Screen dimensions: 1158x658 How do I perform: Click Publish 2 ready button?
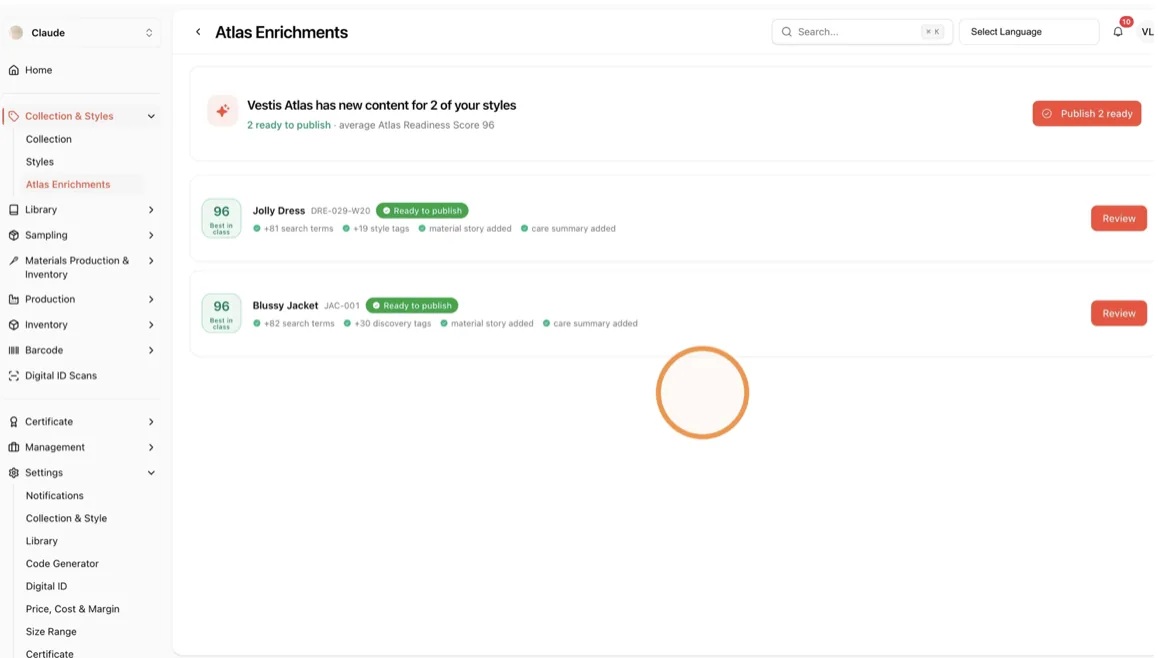coord(1087,114)
